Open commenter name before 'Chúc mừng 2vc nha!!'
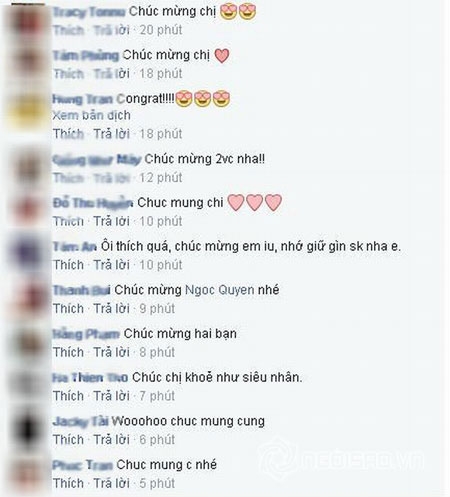This screenshot has height=497, width=450. tap(97, 160)
